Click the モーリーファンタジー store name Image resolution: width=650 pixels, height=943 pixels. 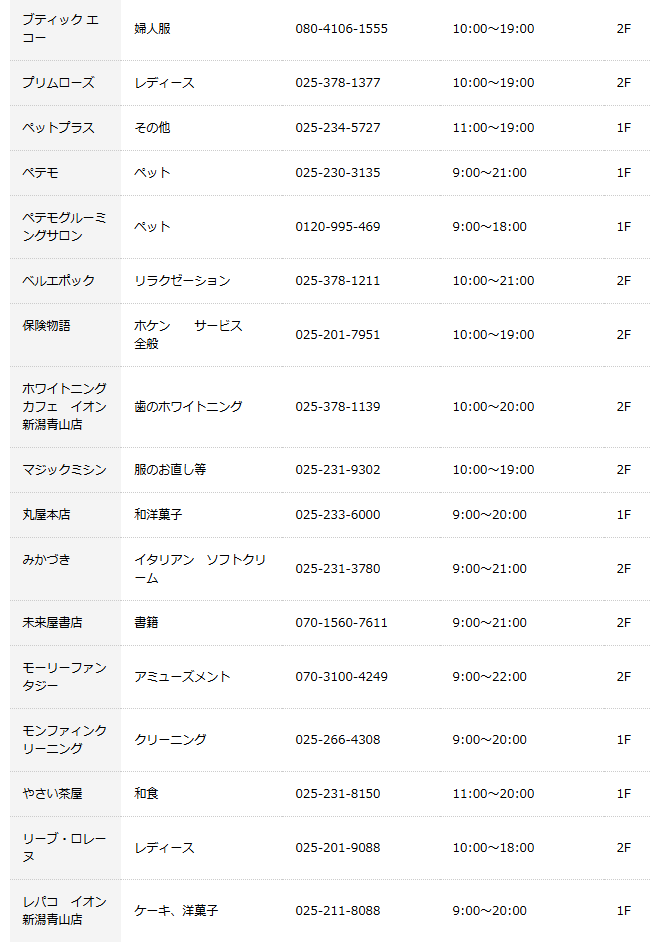[64, 677]
